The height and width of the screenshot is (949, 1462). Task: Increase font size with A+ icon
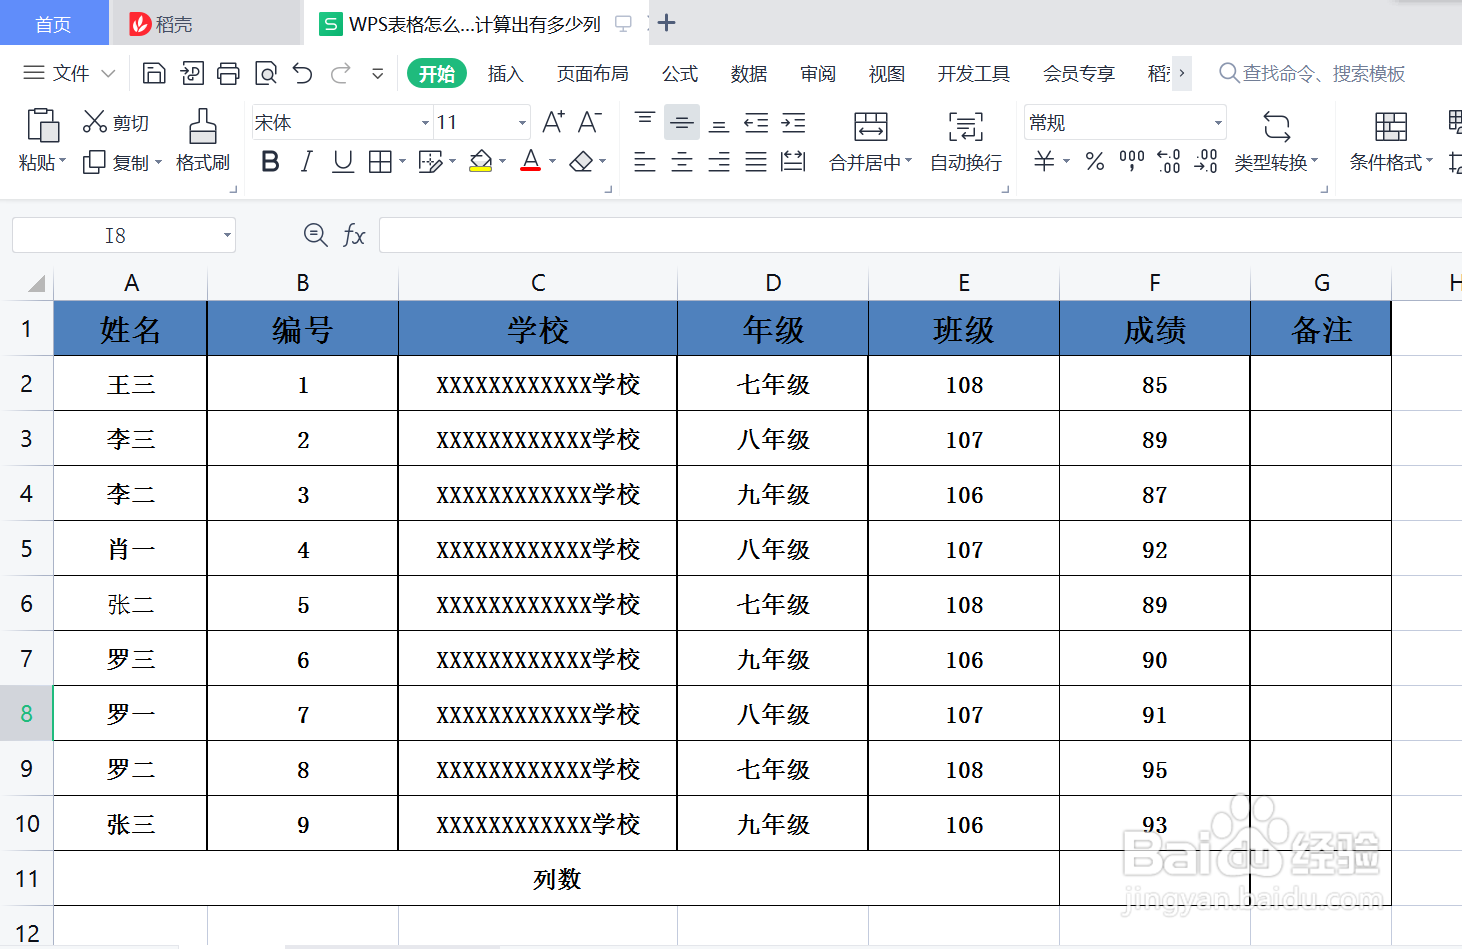click(x=553, y=122)
